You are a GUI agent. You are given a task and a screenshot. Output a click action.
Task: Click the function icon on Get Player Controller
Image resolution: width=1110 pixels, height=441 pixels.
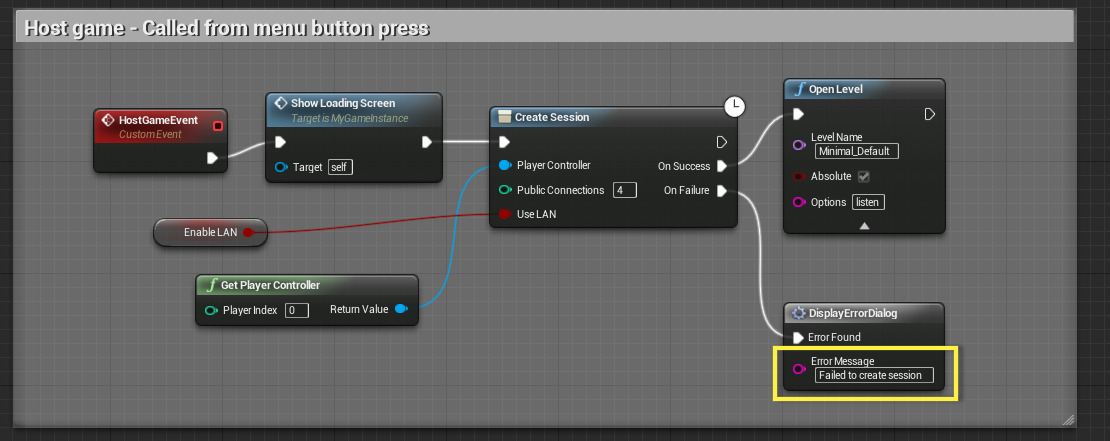pyautogui.click(x=211, y=285)
